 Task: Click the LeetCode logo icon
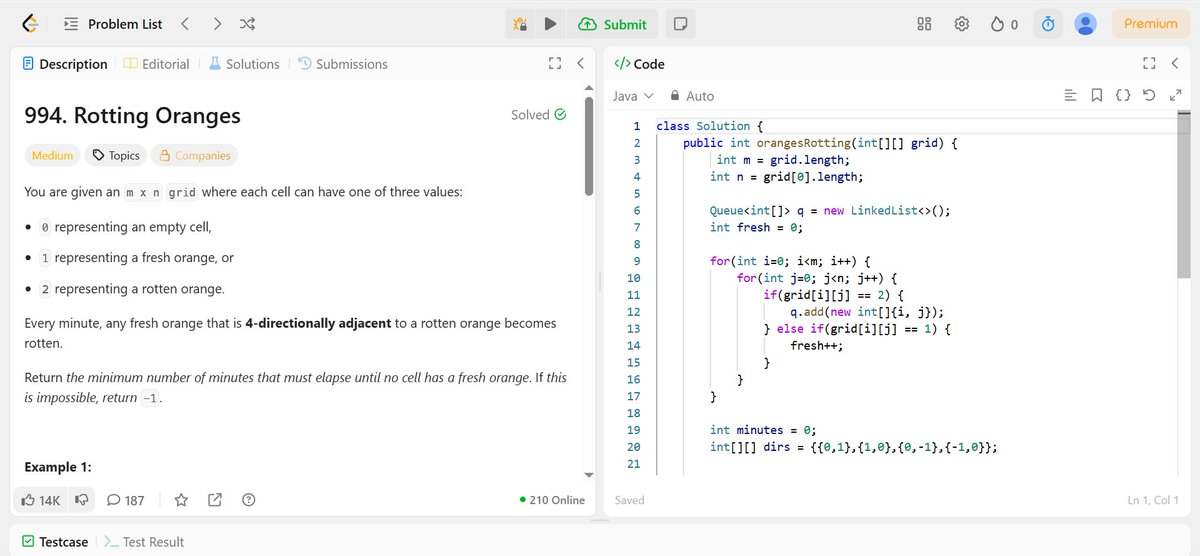point(30,23)
